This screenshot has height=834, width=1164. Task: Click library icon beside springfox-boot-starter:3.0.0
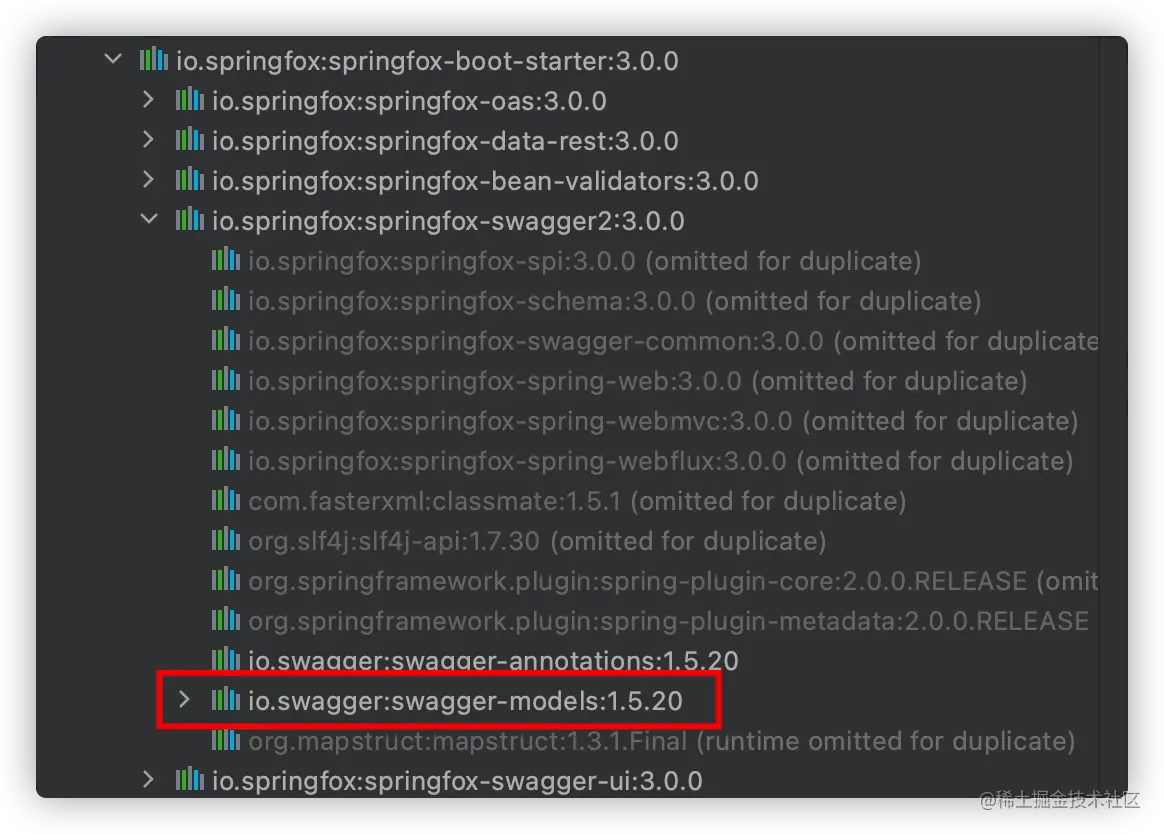point(154,59)
